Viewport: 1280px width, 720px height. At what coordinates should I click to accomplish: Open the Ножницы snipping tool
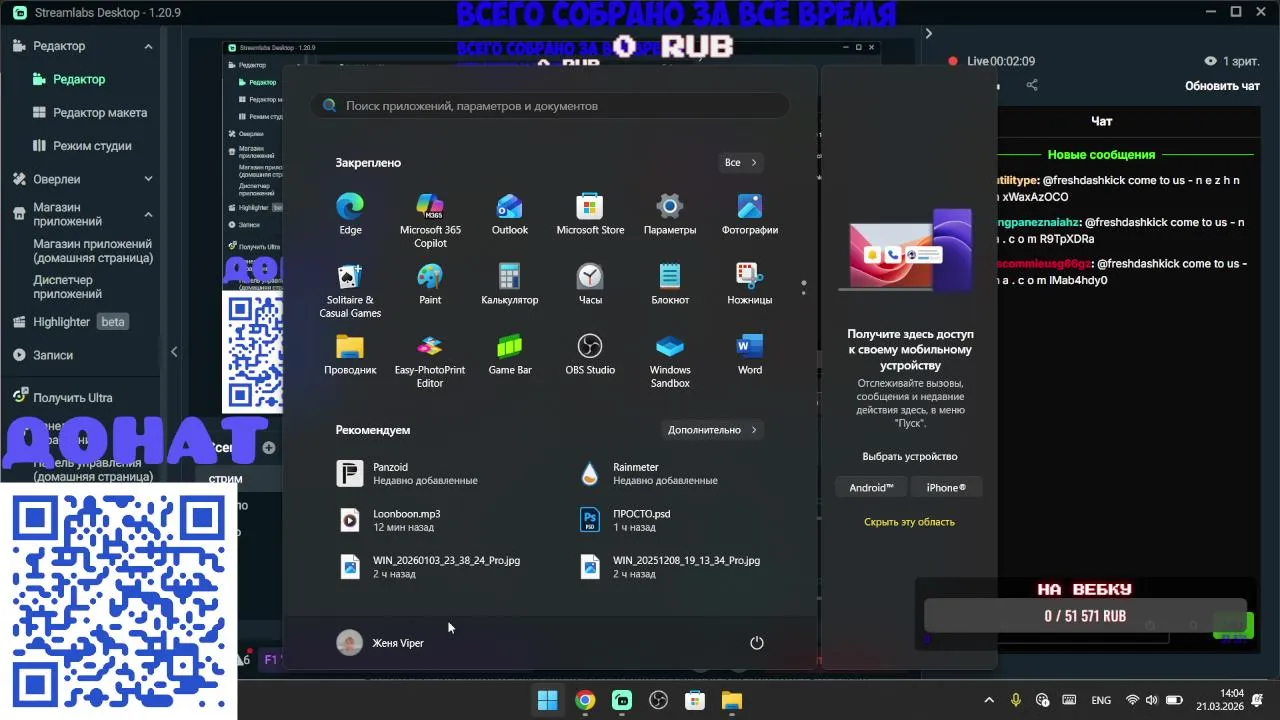click(750, 284)
